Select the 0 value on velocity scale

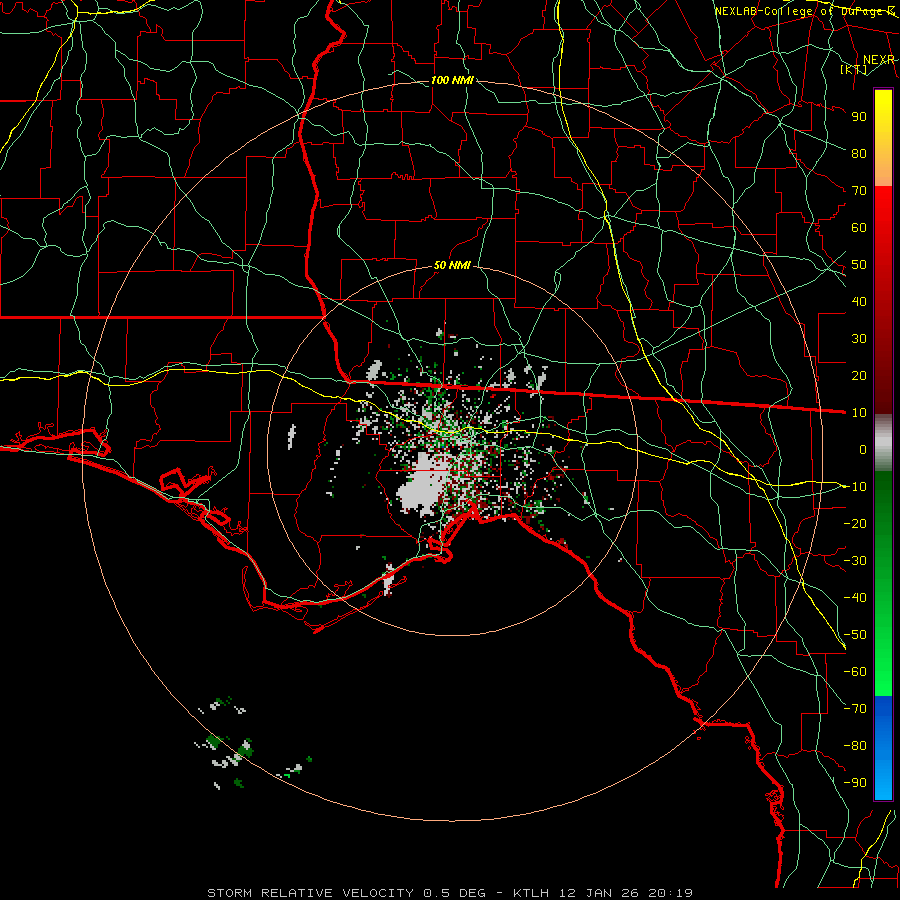click(x=863, y=449)
